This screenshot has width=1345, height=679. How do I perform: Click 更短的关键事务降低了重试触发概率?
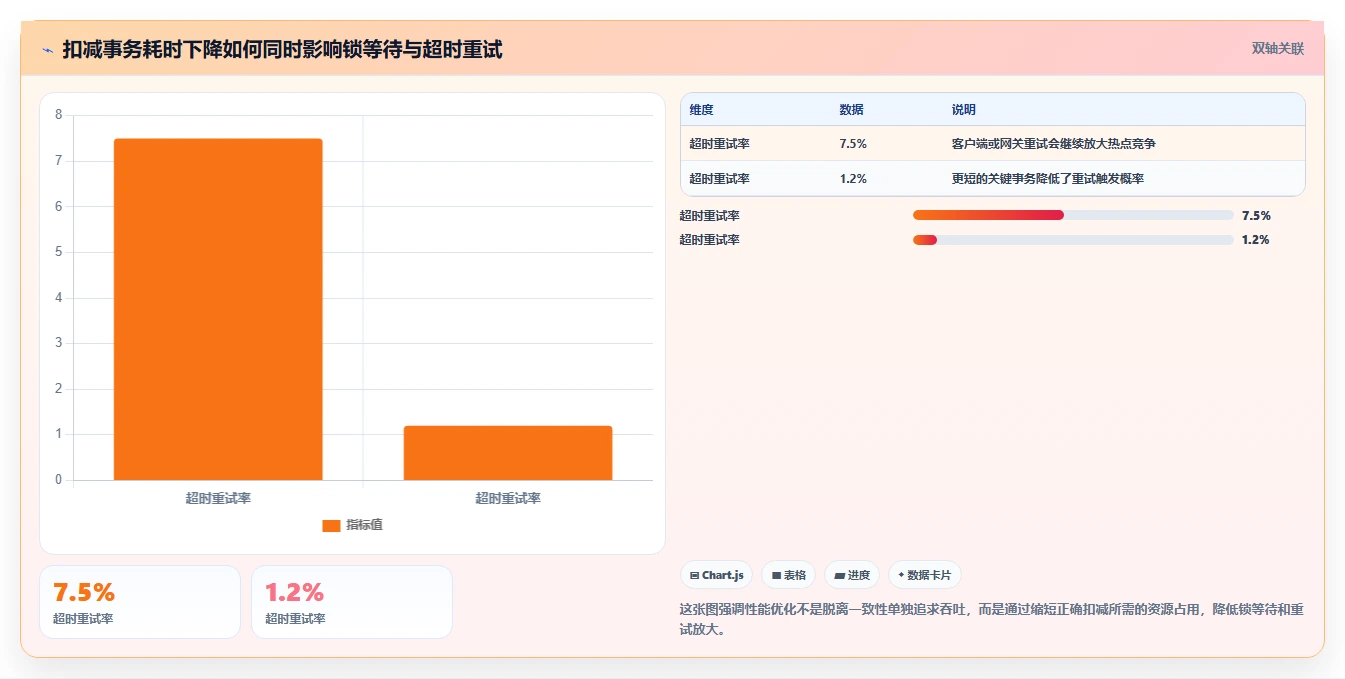1048,178
